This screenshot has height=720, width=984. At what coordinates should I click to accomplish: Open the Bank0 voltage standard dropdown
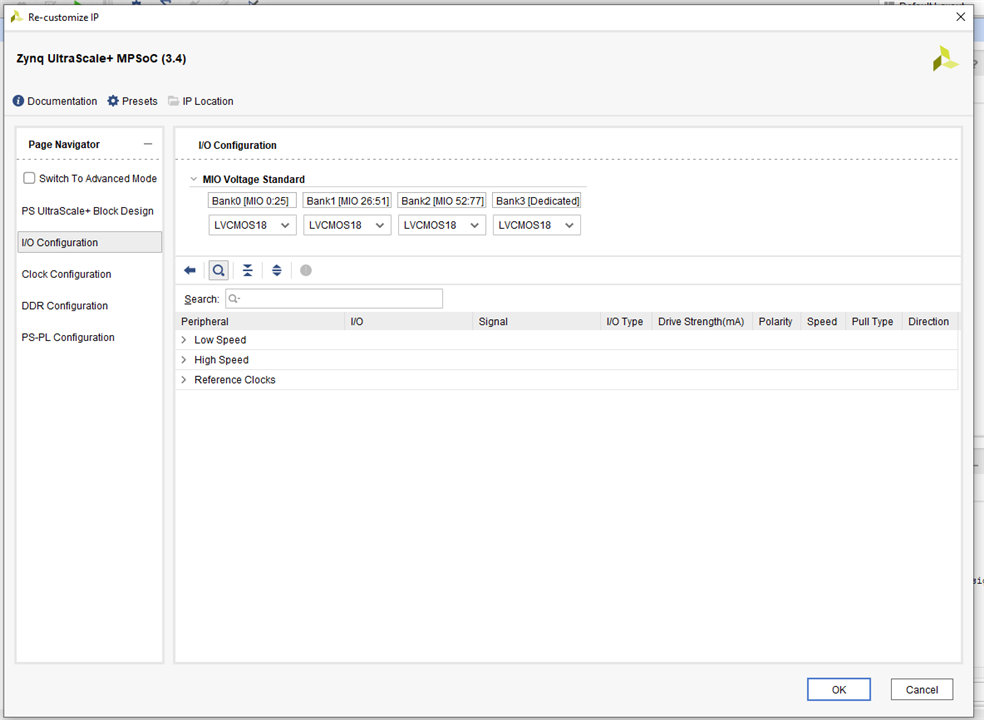pyautogui.click(x=252, y=225)
